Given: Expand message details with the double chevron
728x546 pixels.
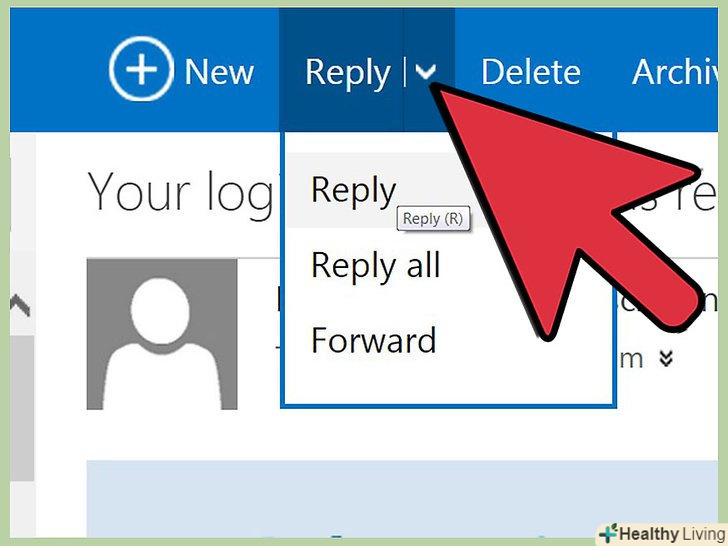Looking at the screenshot, I should click(x=666, y=358).
